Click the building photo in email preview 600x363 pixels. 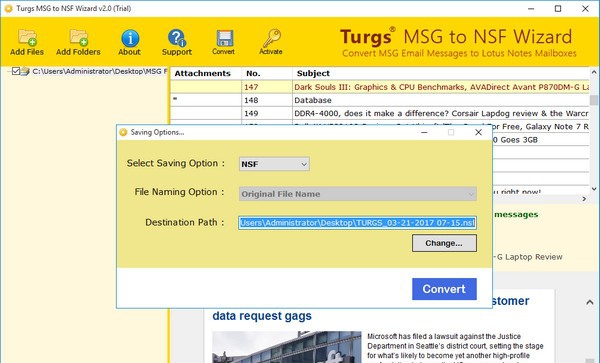pyautogui.click(x=287, y=347)
